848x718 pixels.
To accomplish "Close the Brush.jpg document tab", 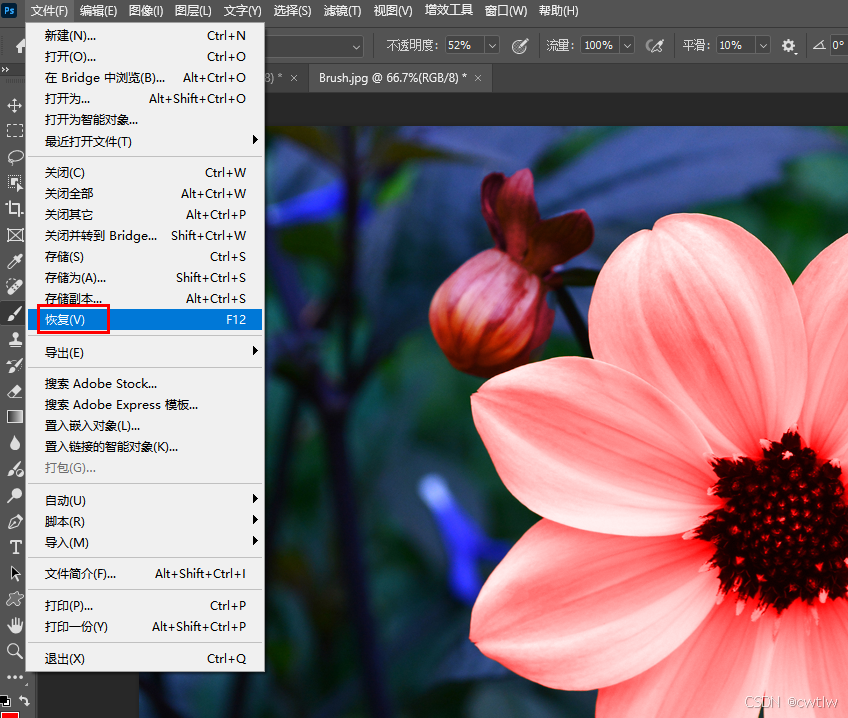I will coord(478,78).
